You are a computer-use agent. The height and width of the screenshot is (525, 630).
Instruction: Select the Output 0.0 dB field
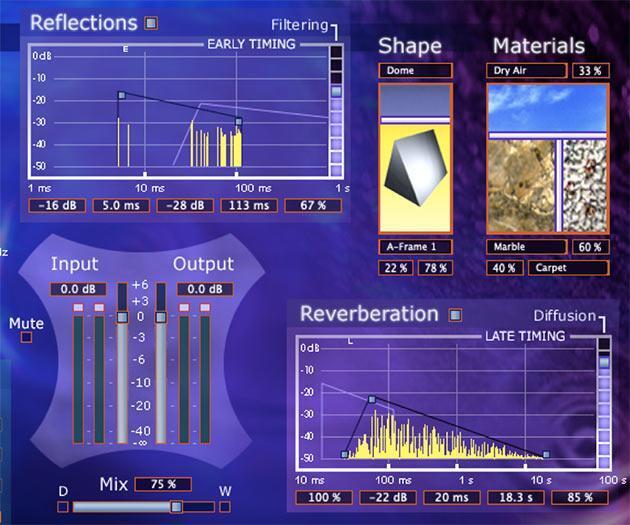coord(205,289)
